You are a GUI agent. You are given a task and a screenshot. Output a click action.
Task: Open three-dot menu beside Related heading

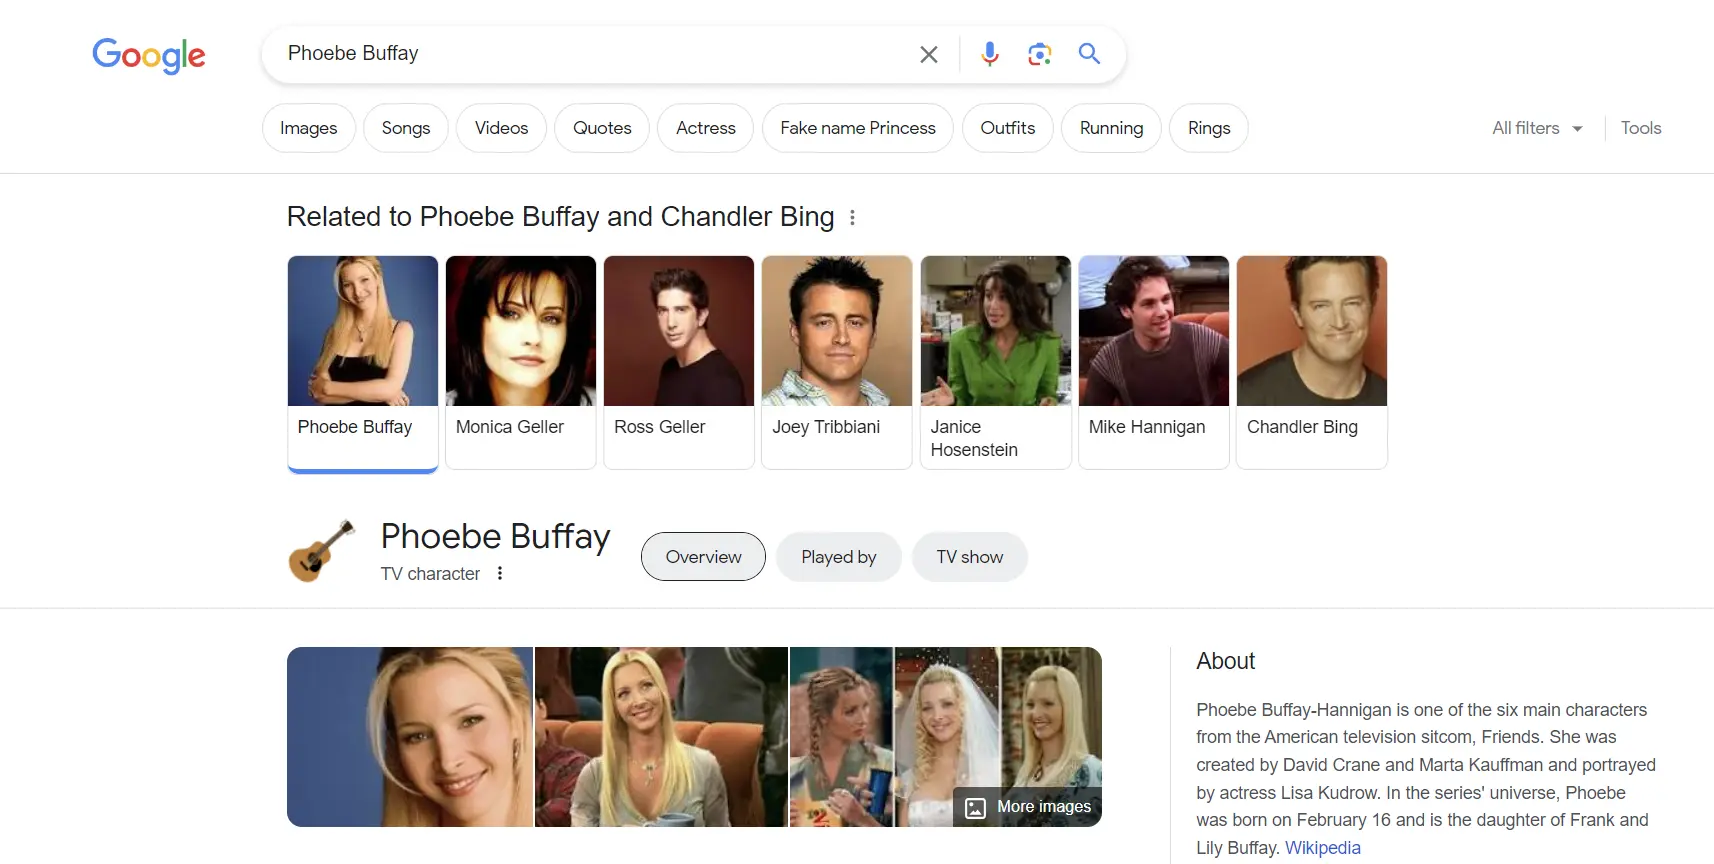(852, 217)
